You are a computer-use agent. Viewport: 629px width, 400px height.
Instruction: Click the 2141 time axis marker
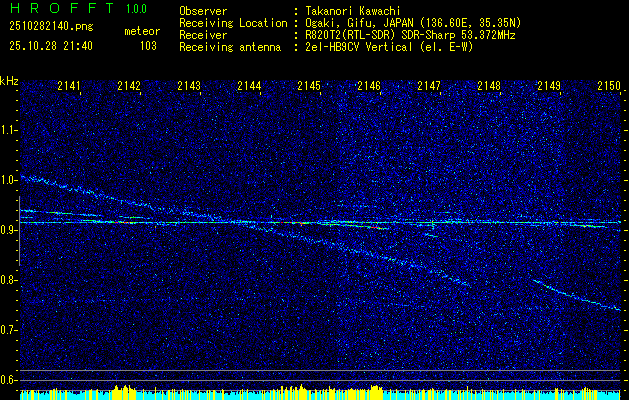pyautogui.click(x=69, y=85)
